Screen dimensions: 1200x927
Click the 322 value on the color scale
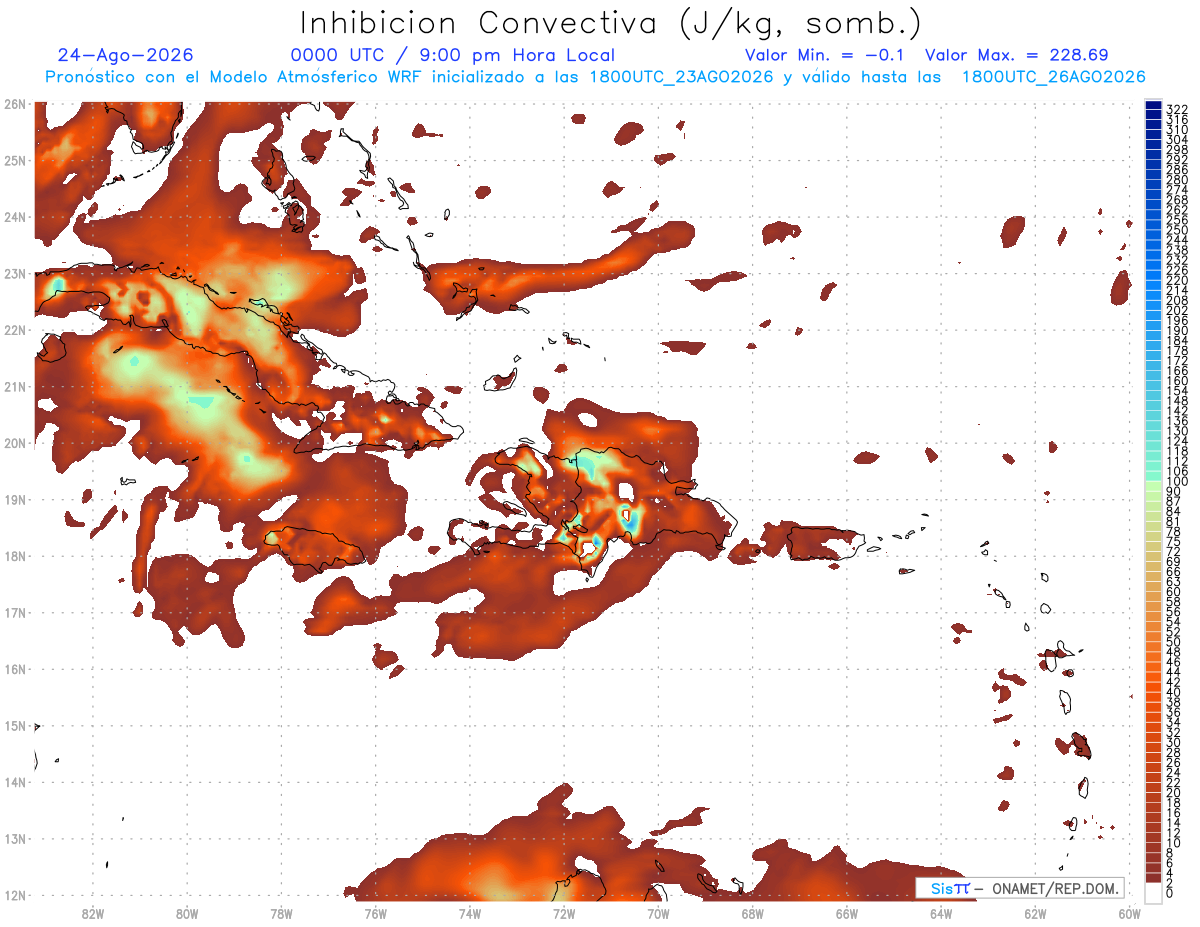coord(1177,109)
